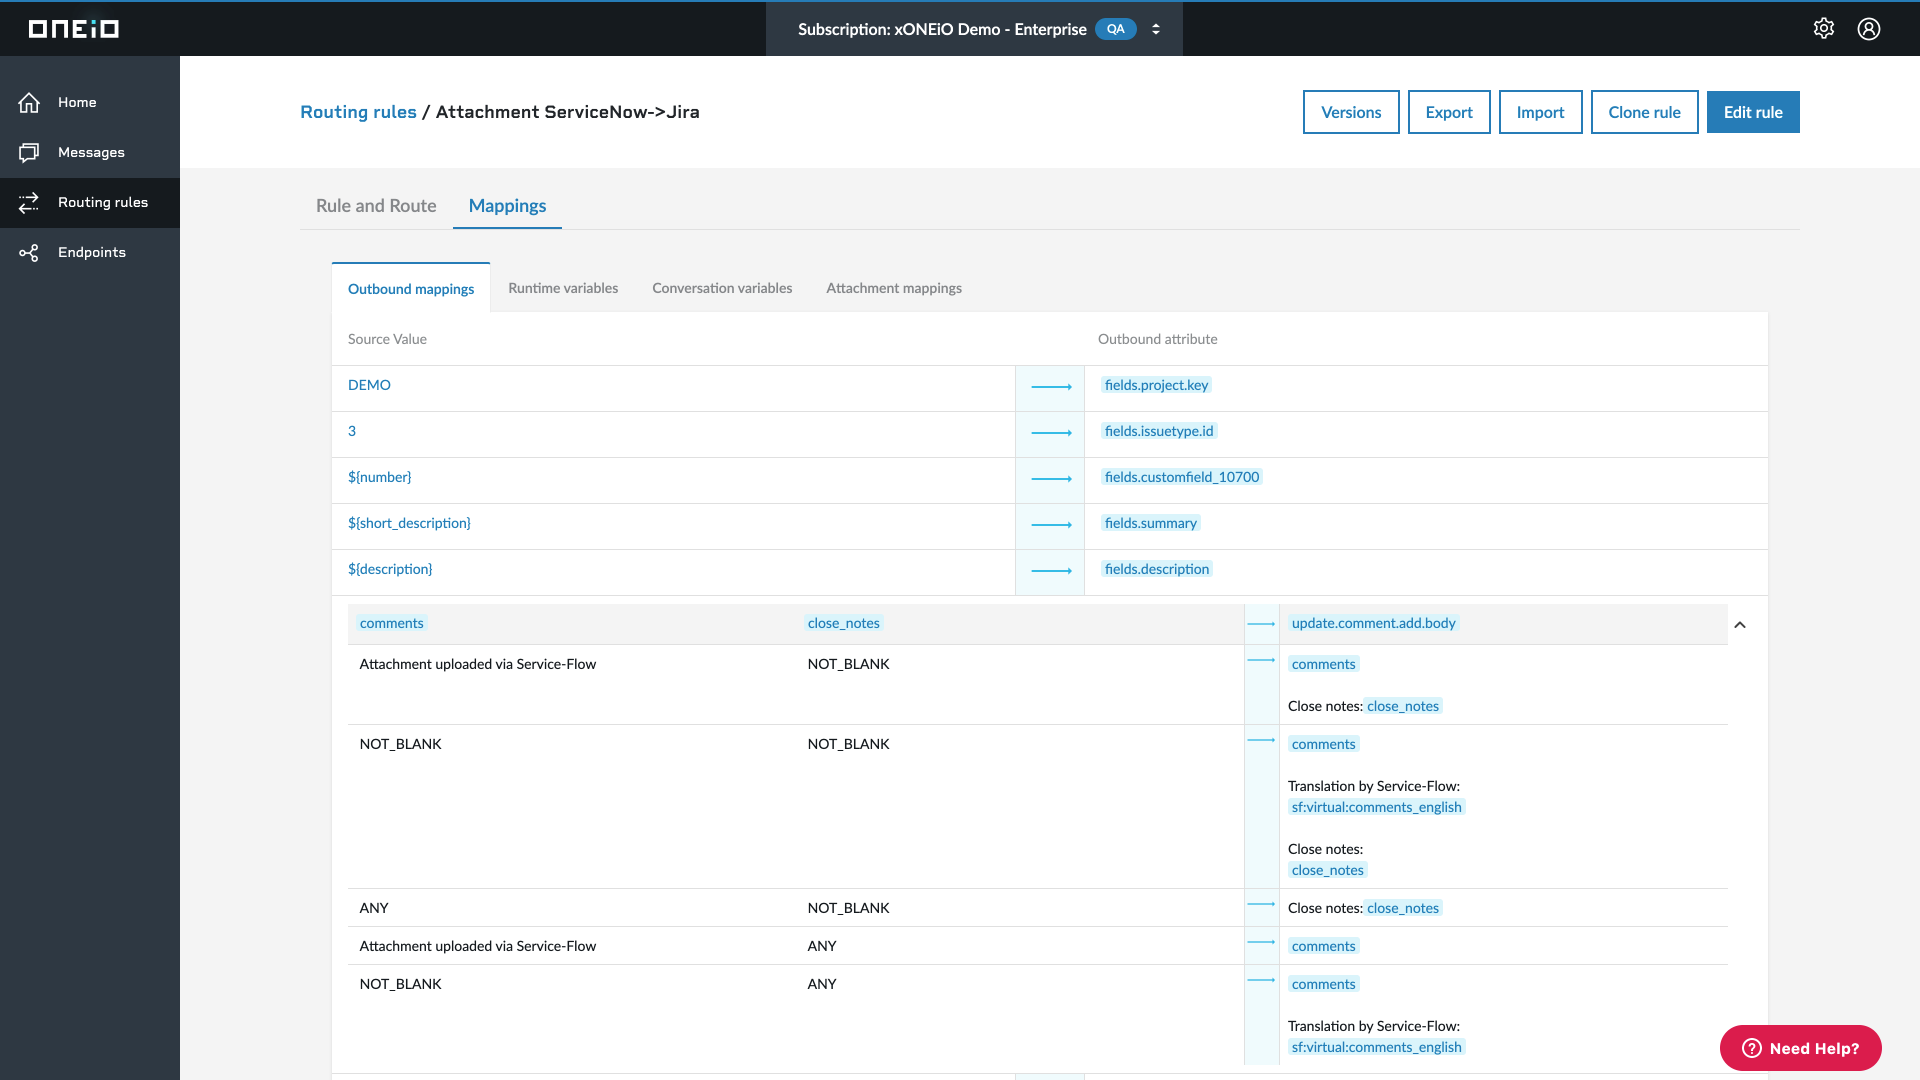Click the ONEiO logo
The image size is (1920, 1080).
(x=74, y=29)
